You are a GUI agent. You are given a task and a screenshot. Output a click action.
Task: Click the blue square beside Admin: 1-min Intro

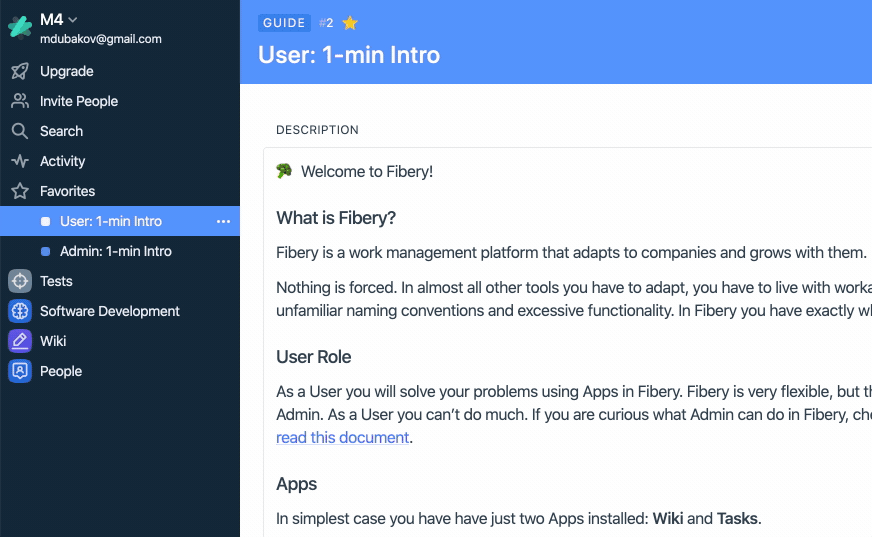pos(45,251)
